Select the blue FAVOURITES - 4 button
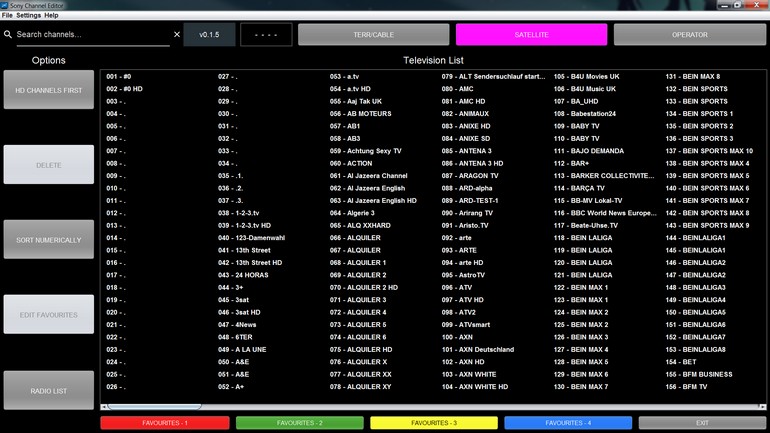 (568, 423)
